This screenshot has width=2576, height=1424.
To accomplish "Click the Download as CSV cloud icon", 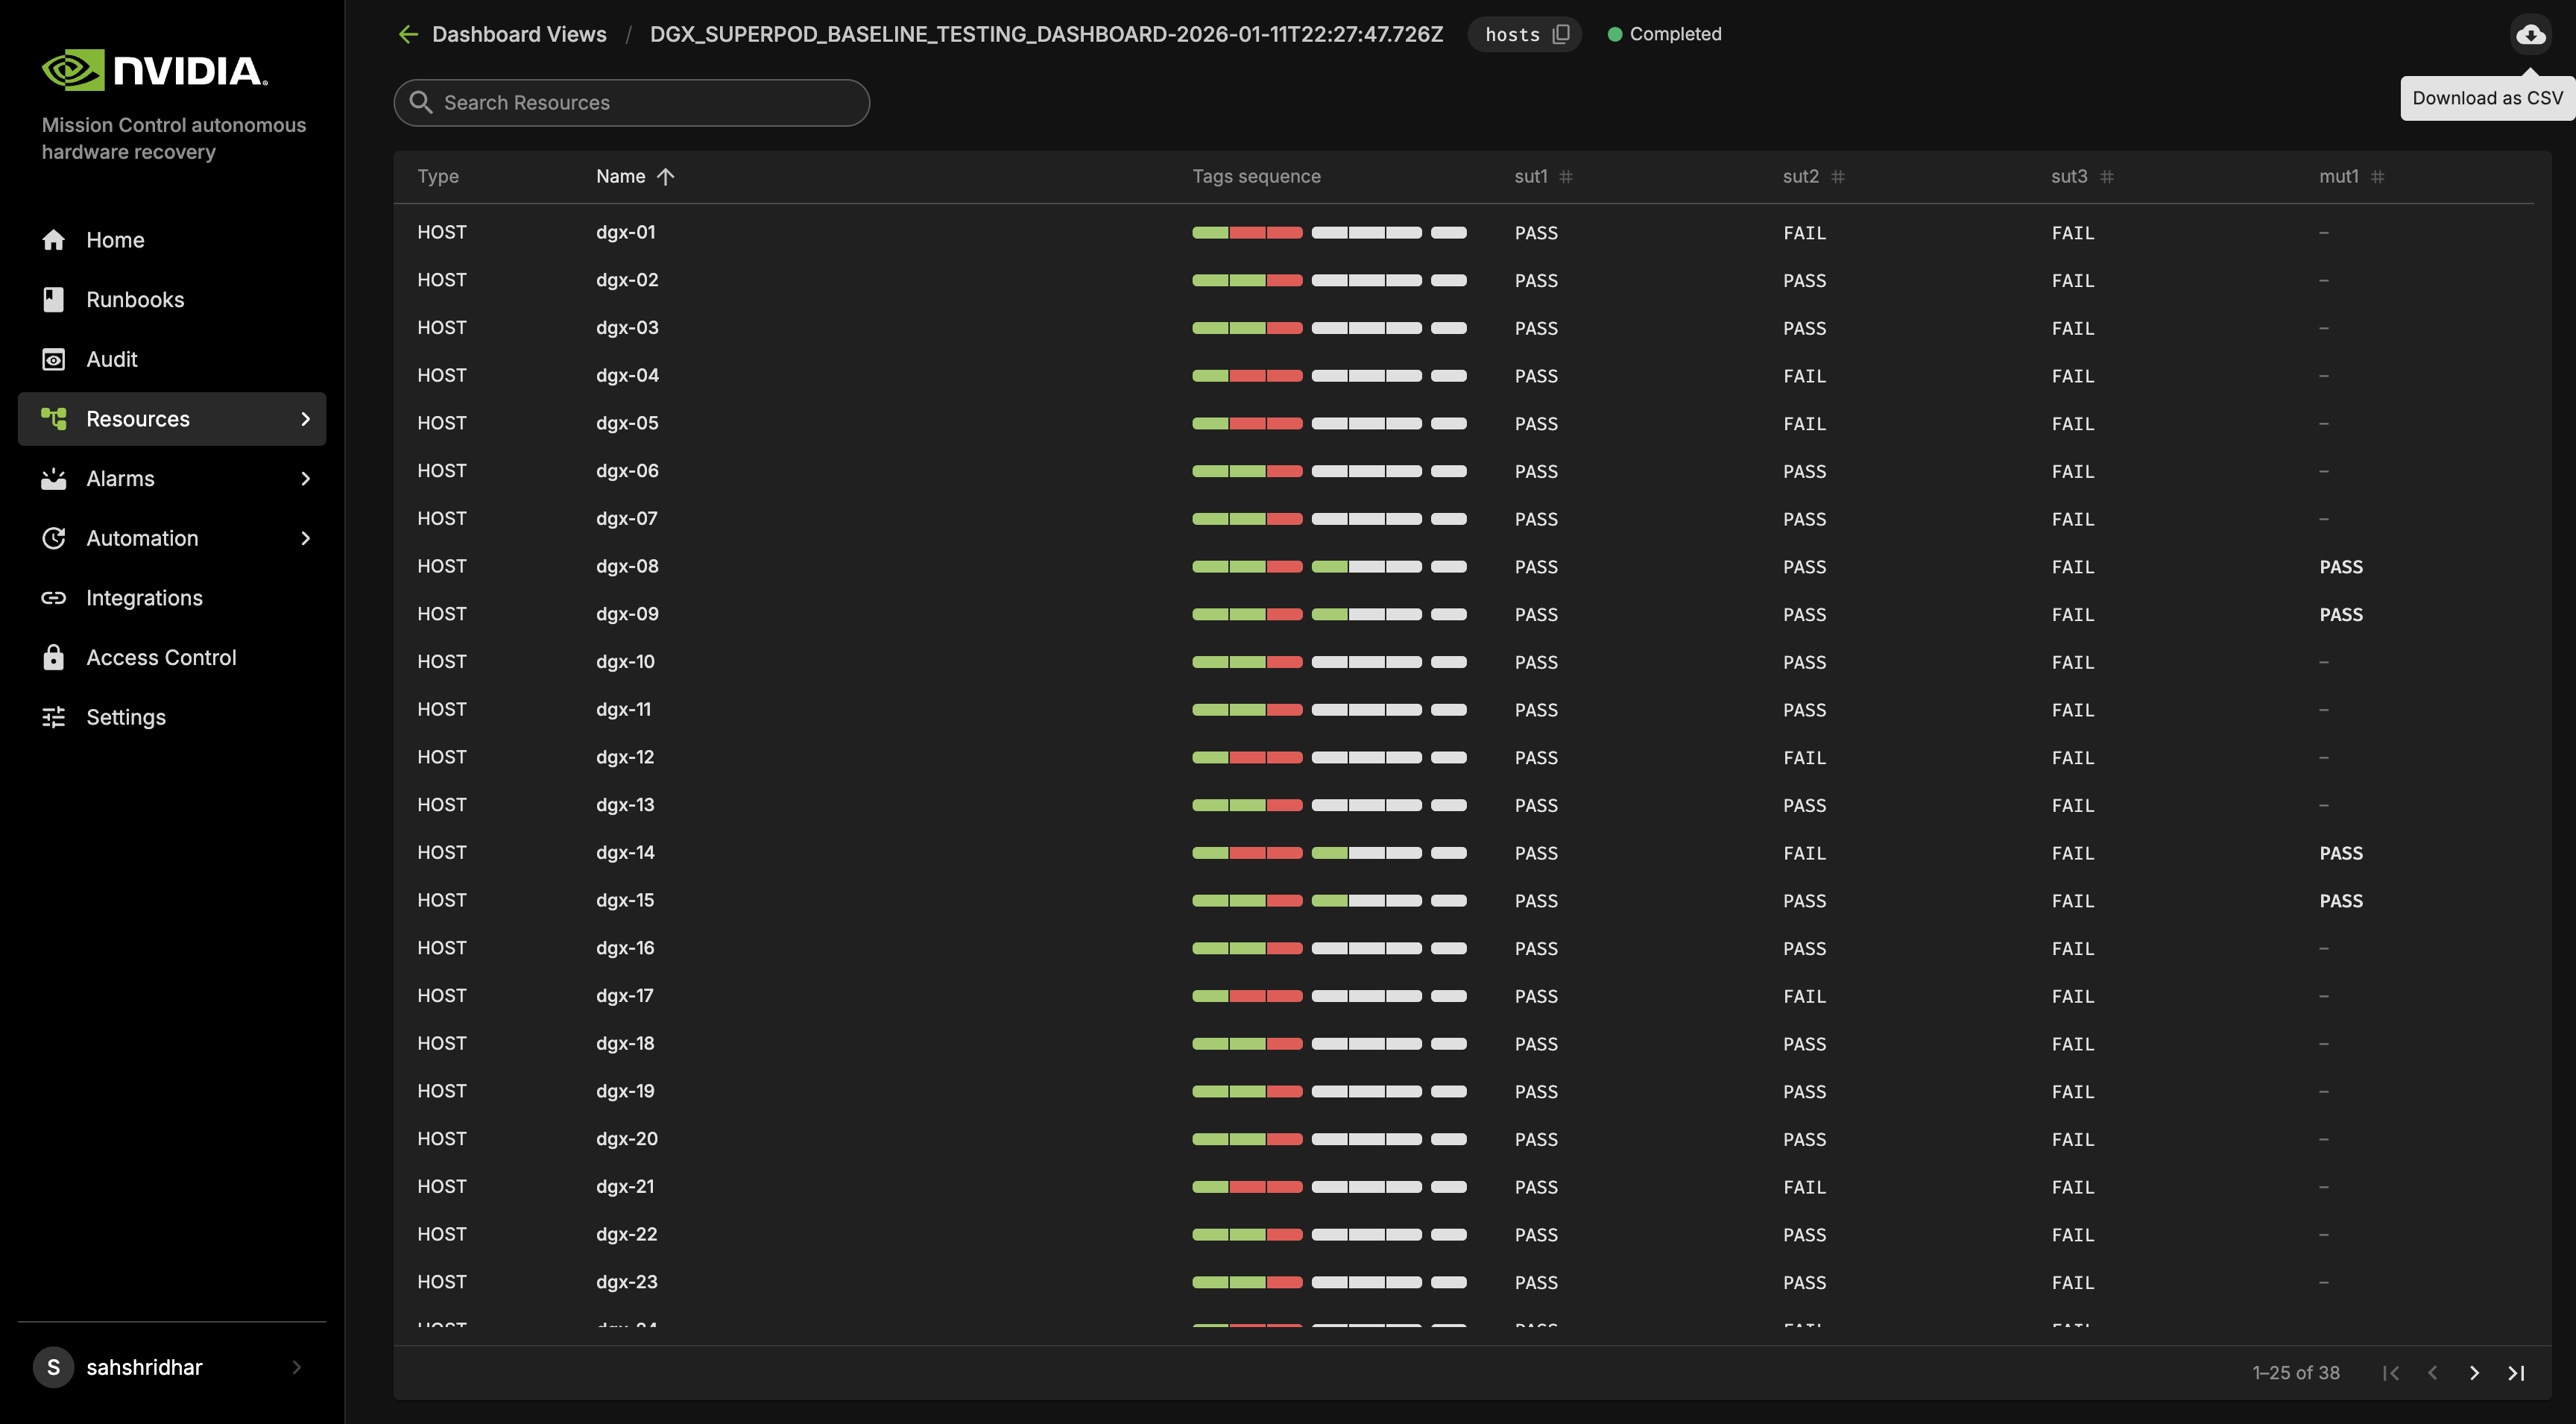I will 2530,34.
